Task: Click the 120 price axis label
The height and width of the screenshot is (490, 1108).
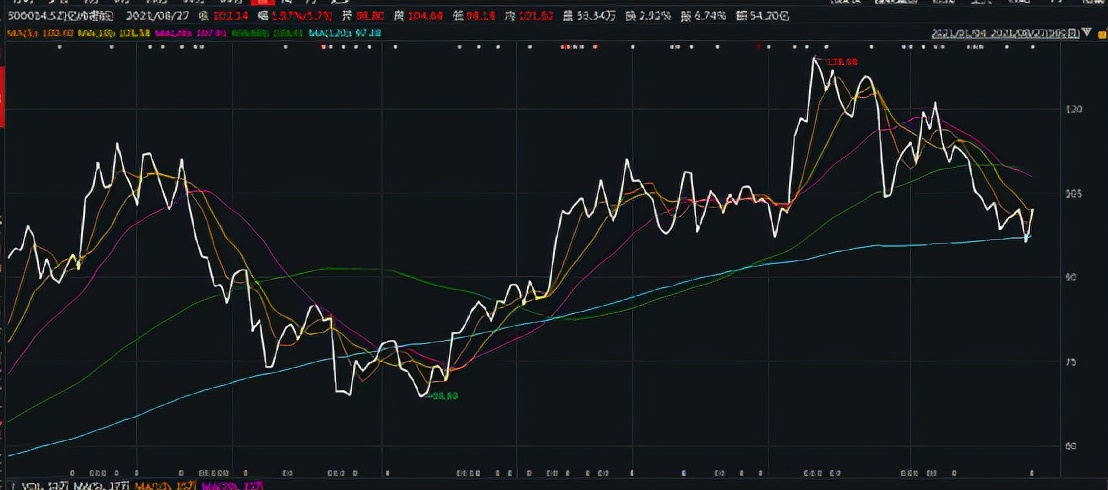Action: click(x=1075, y=109)
